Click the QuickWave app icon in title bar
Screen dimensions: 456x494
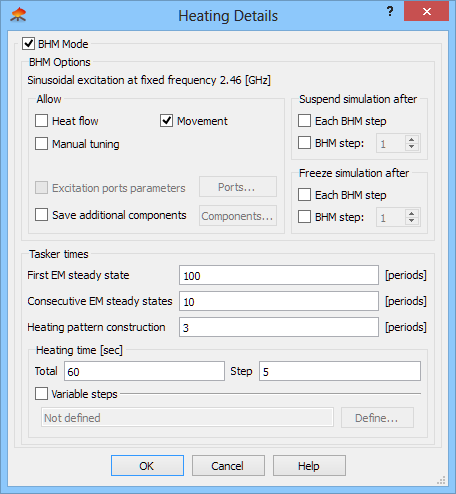18,15
